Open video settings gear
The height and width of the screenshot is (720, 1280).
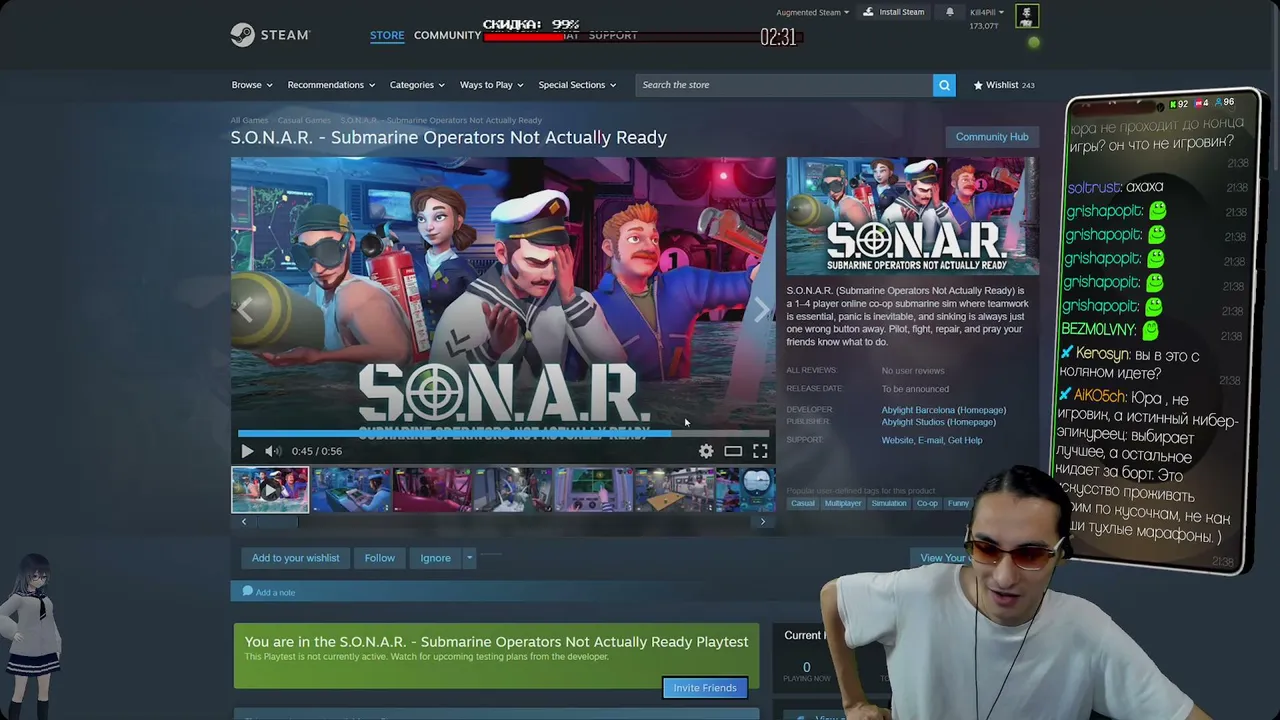point(706,451)
